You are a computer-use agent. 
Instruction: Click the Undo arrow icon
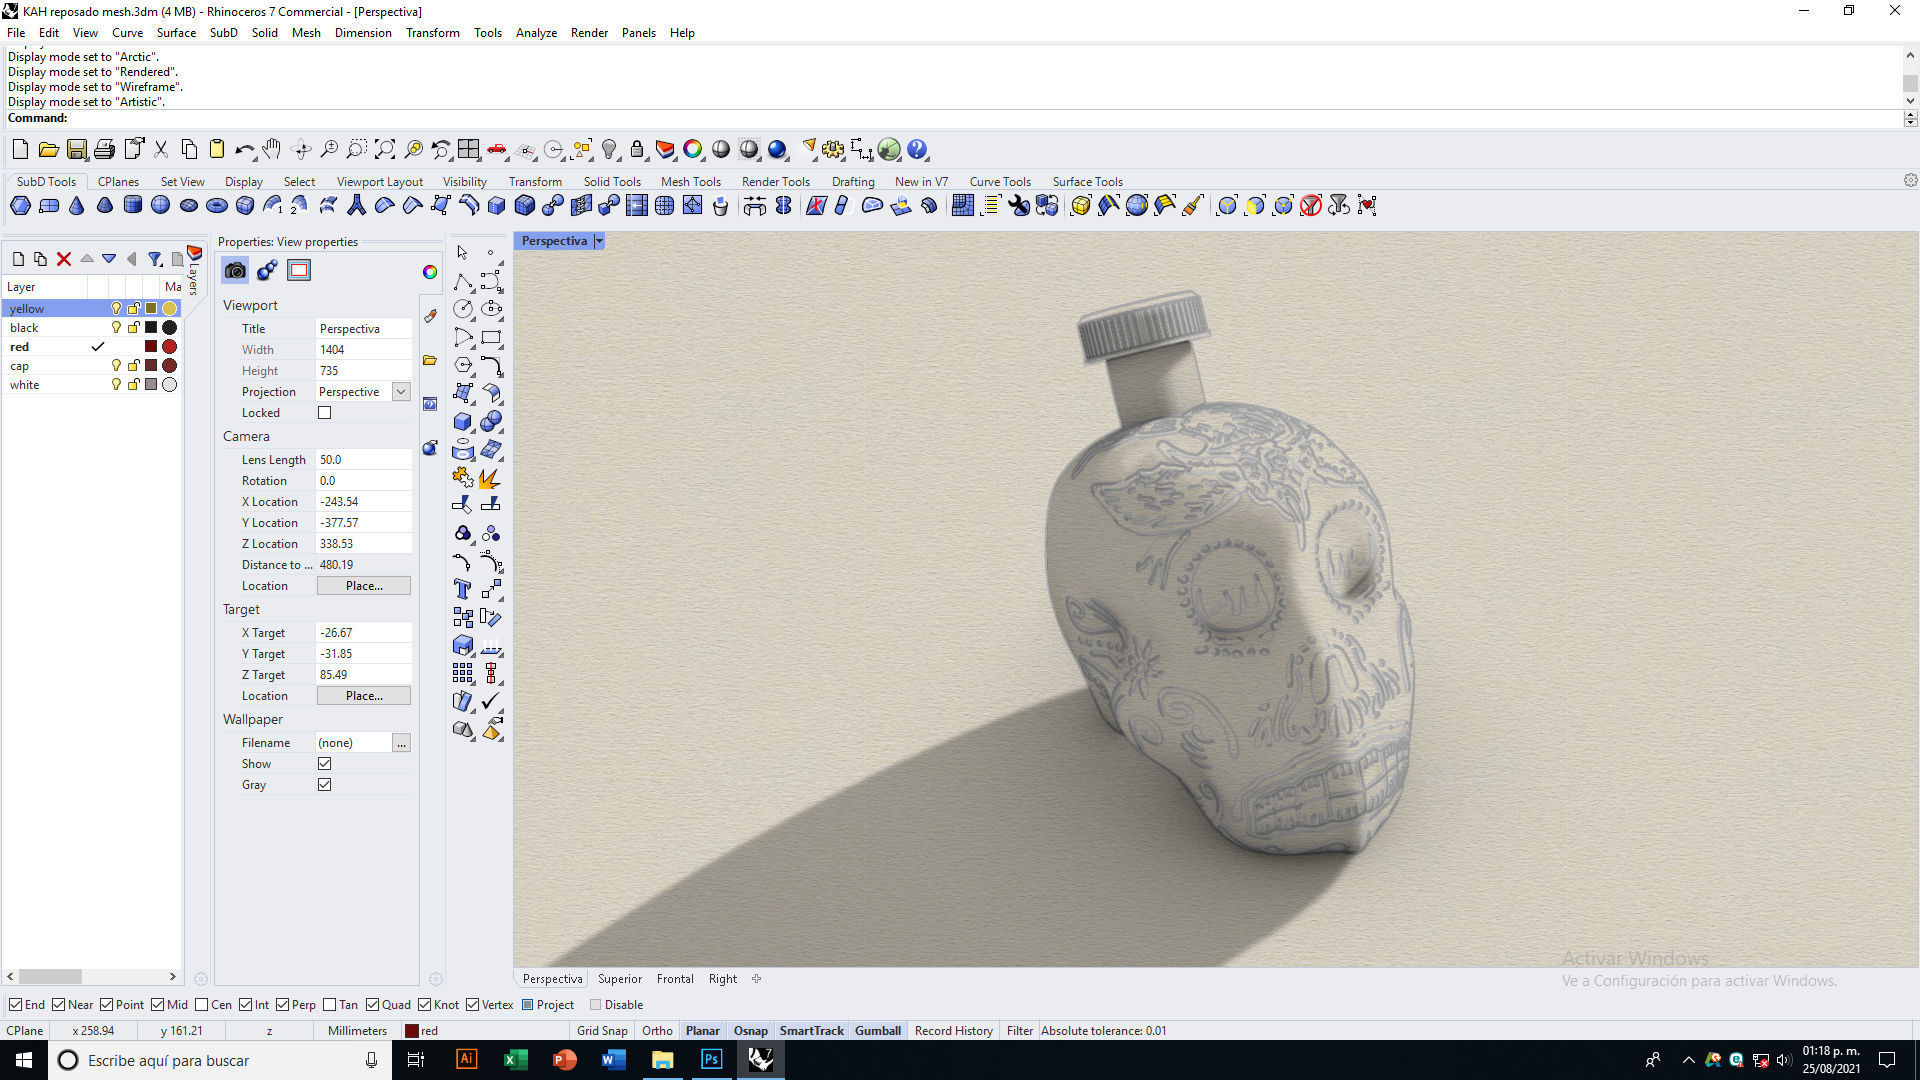coord(244,150)
